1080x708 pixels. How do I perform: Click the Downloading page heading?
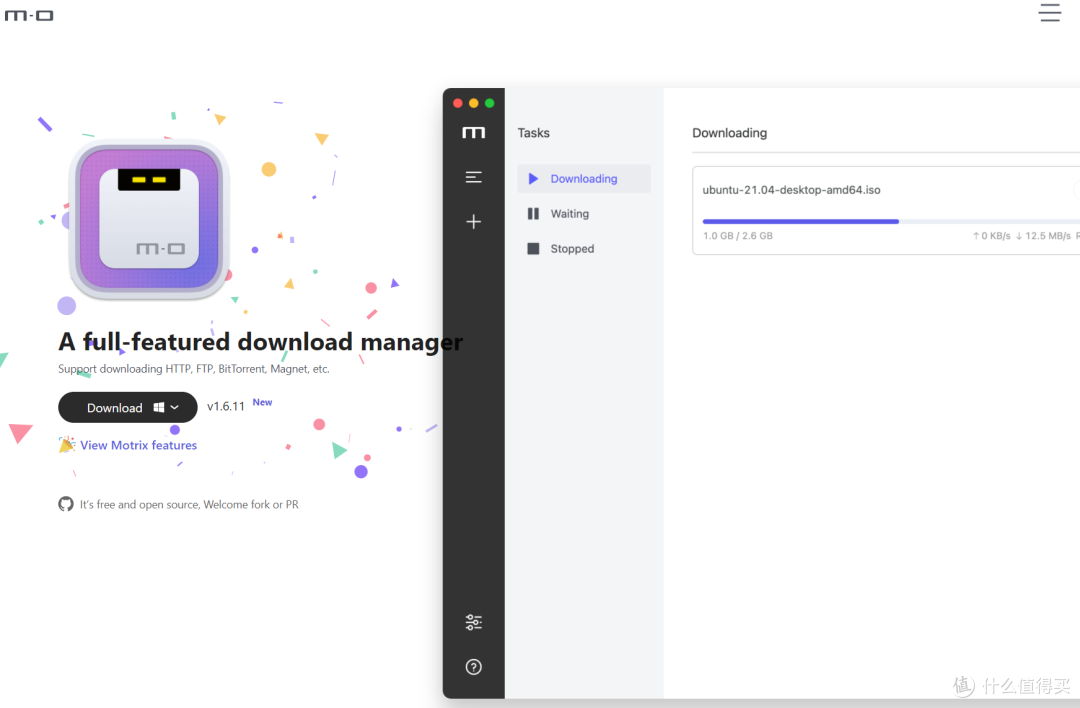[729, 133]
